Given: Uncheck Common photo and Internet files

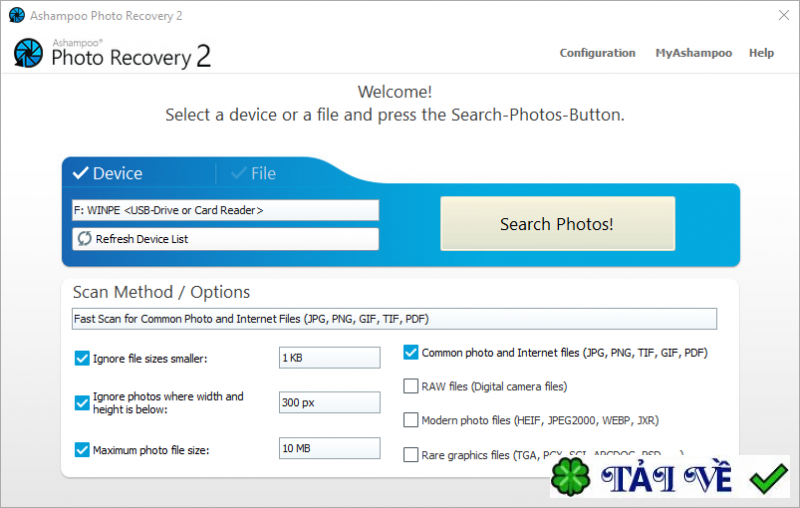Looking at the screenshot, I should [411, 352].
